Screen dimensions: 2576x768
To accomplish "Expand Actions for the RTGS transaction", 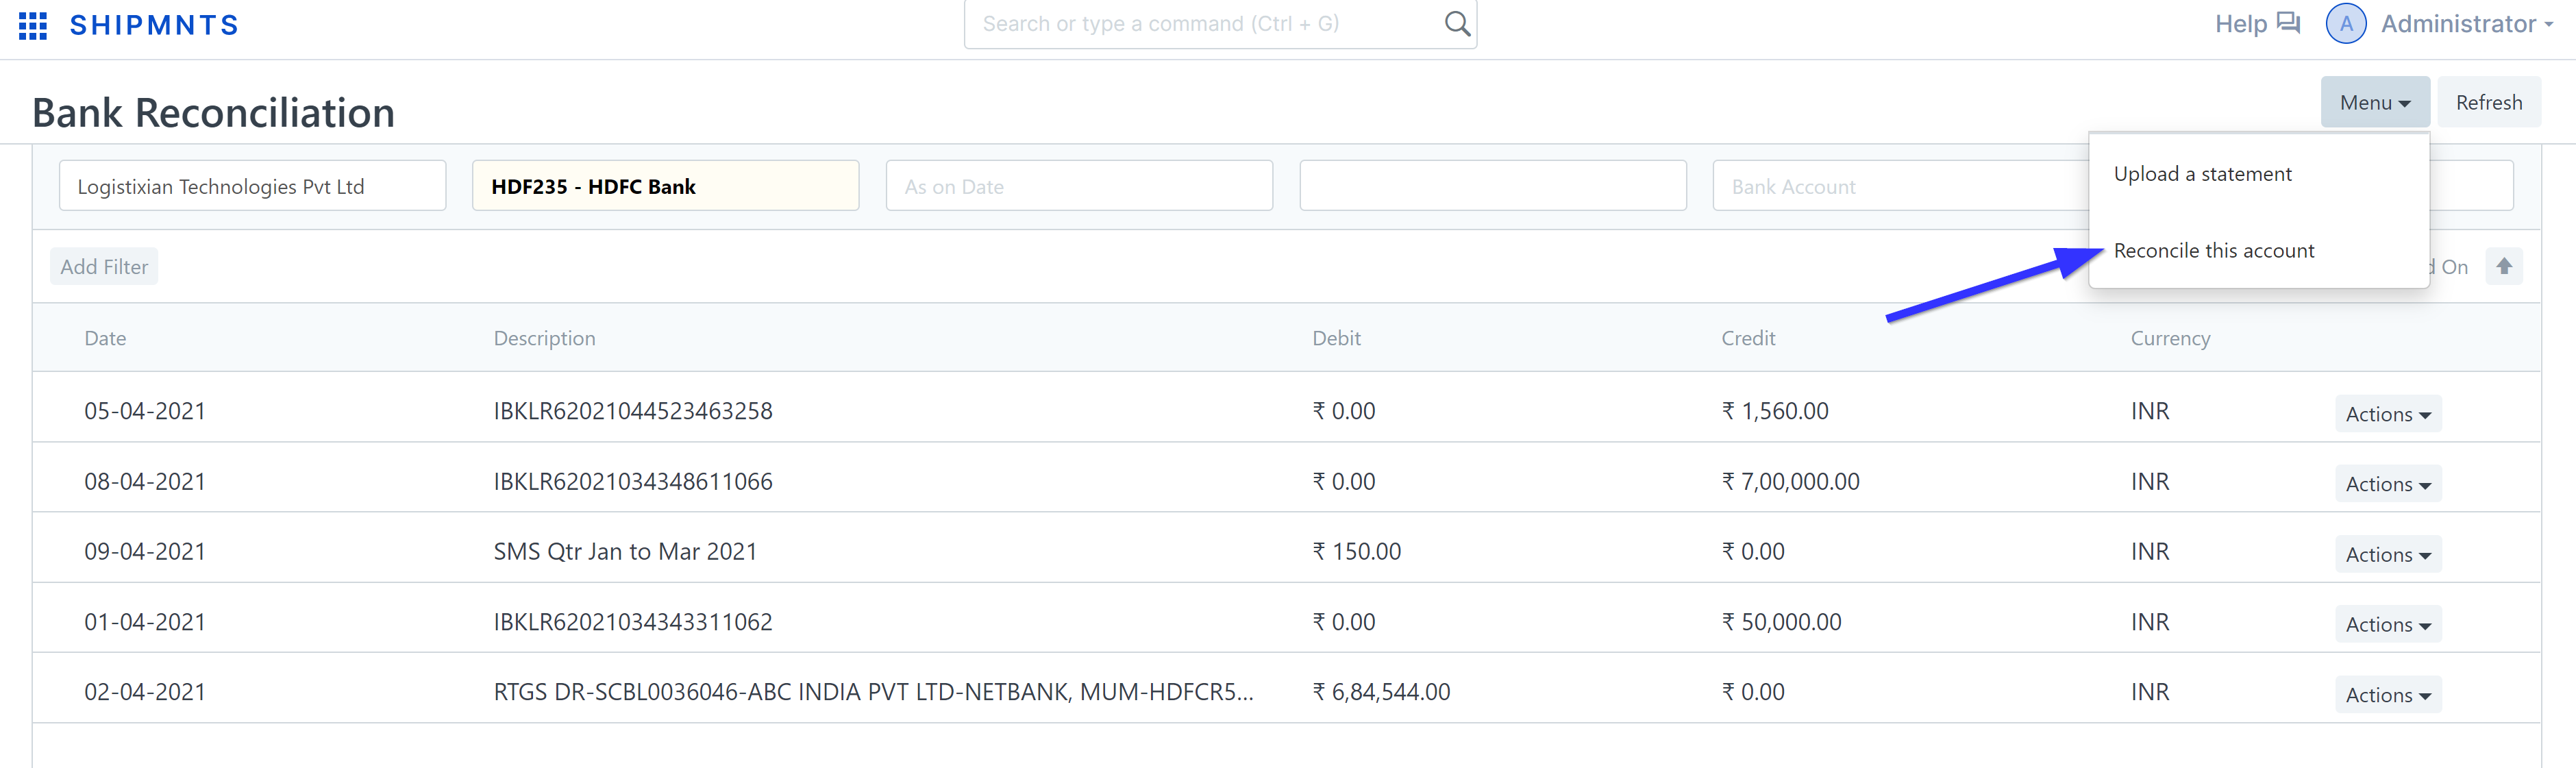I will 2387,695.
